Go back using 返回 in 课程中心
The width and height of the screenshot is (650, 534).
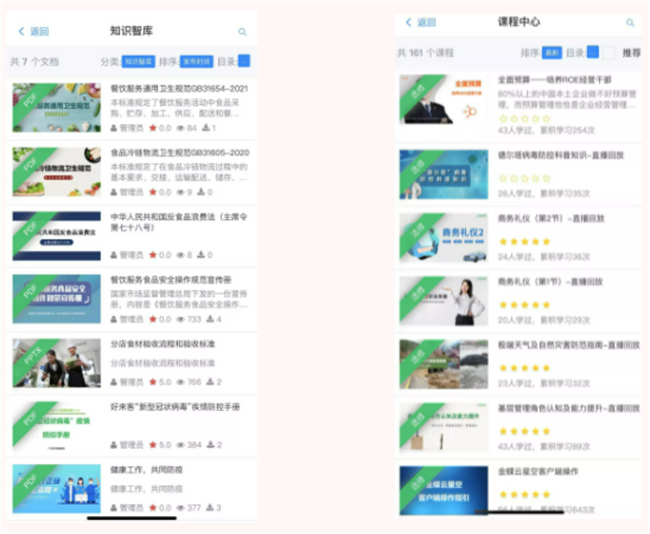(420, 22)
